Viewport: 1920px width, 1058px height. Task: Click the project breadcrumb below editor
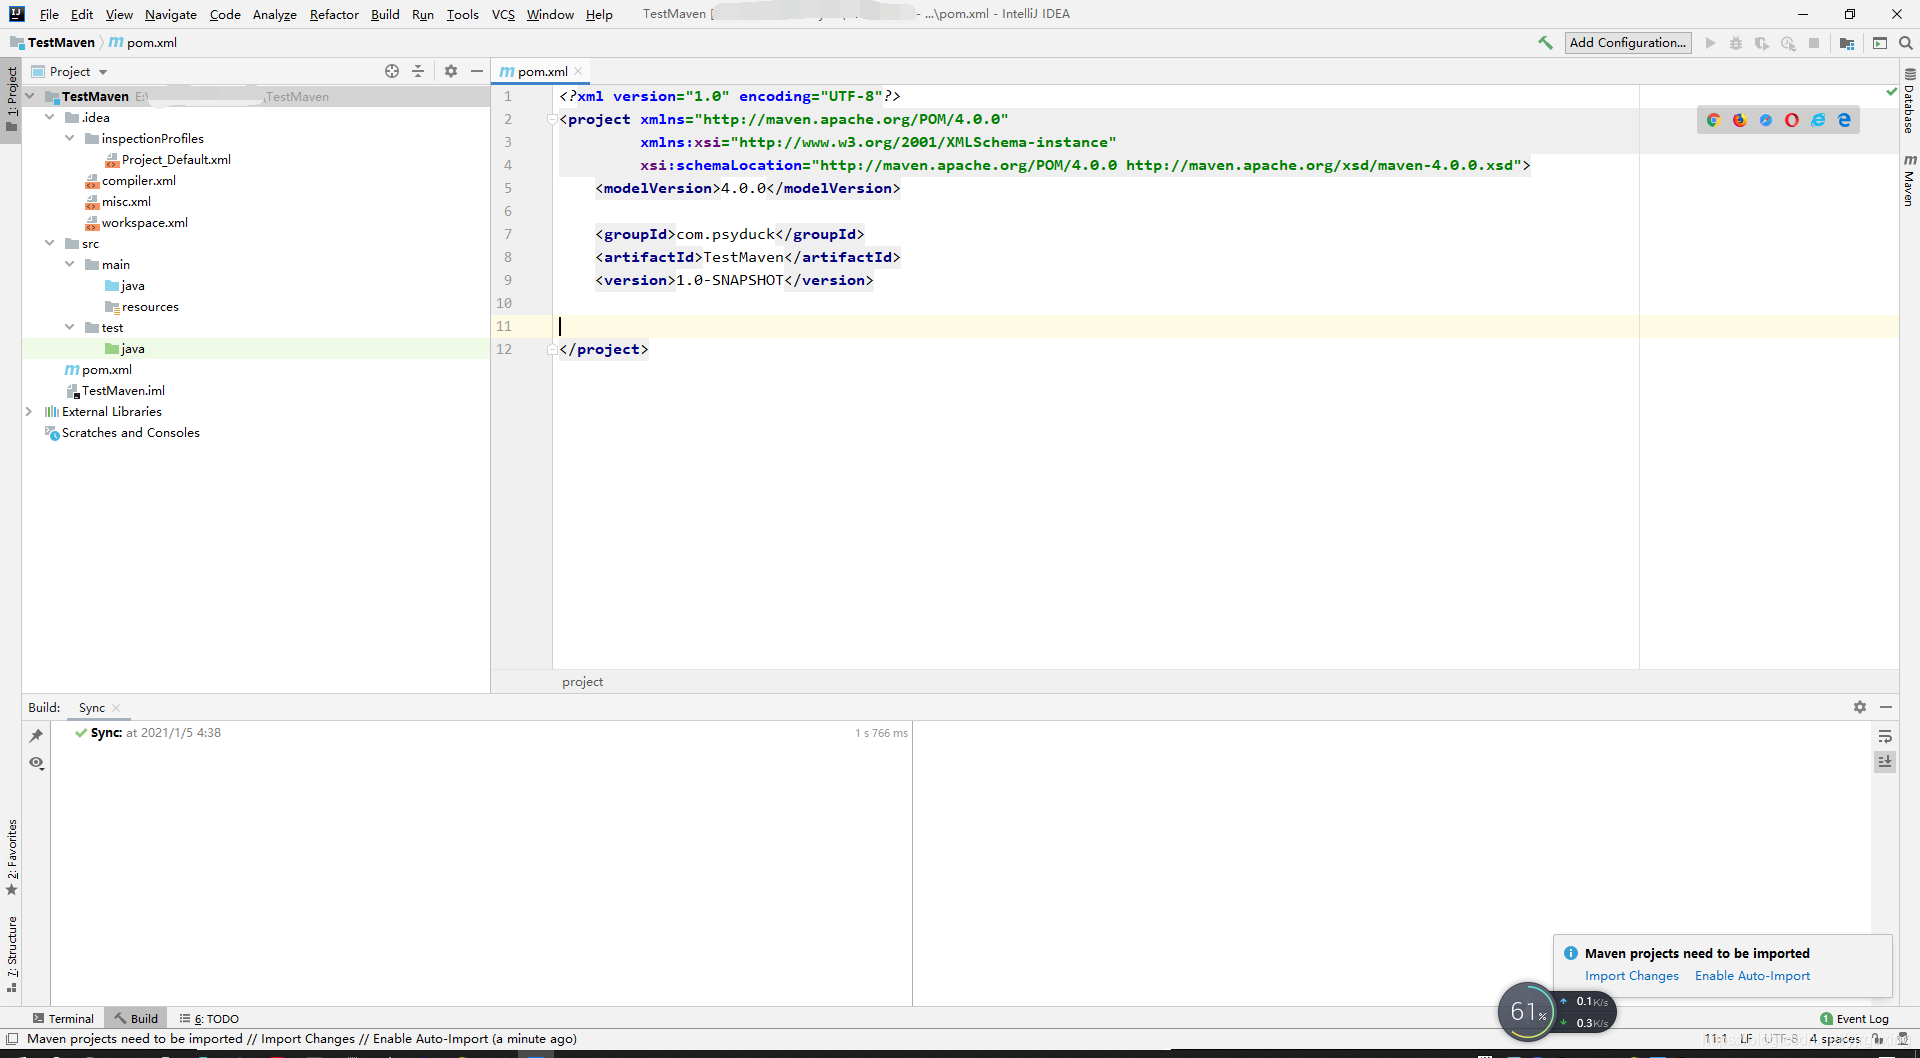582,682
